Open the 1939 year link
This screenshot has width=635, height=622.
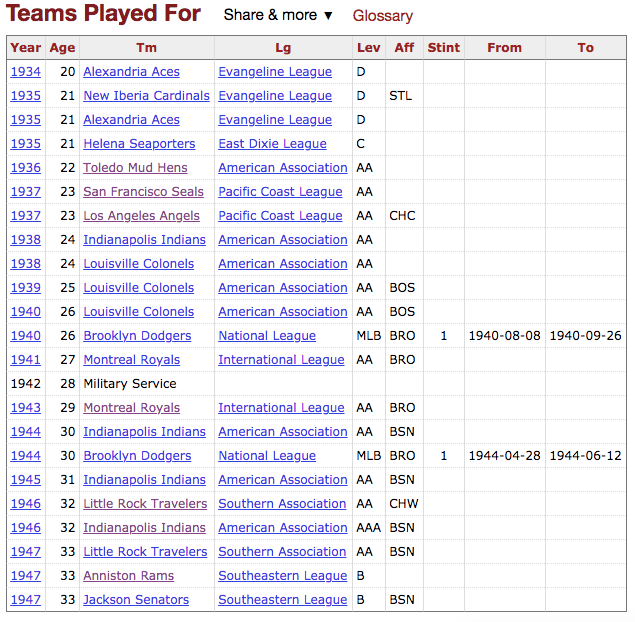click(26, 288)
